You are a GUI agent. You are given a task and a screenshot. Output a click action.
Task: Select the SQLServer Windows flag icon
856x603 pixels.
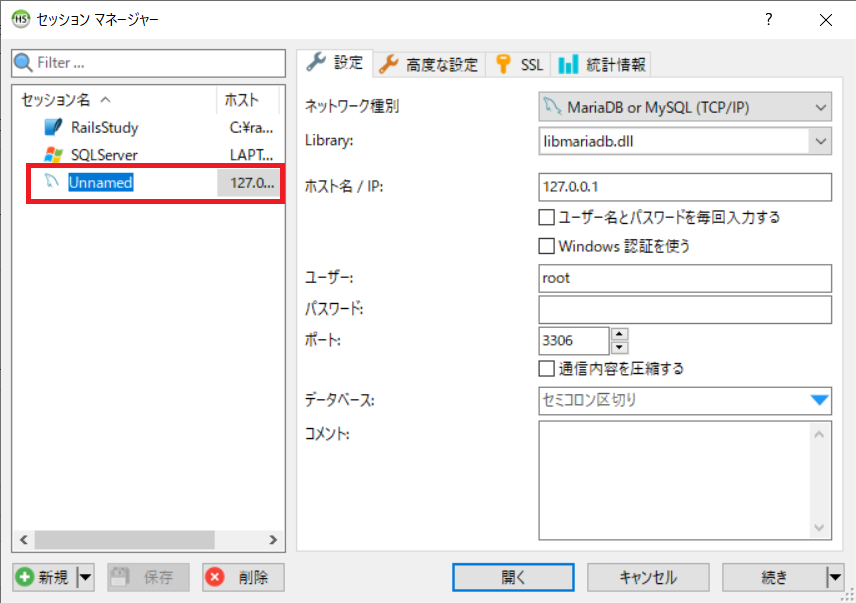tap(52, 155)
